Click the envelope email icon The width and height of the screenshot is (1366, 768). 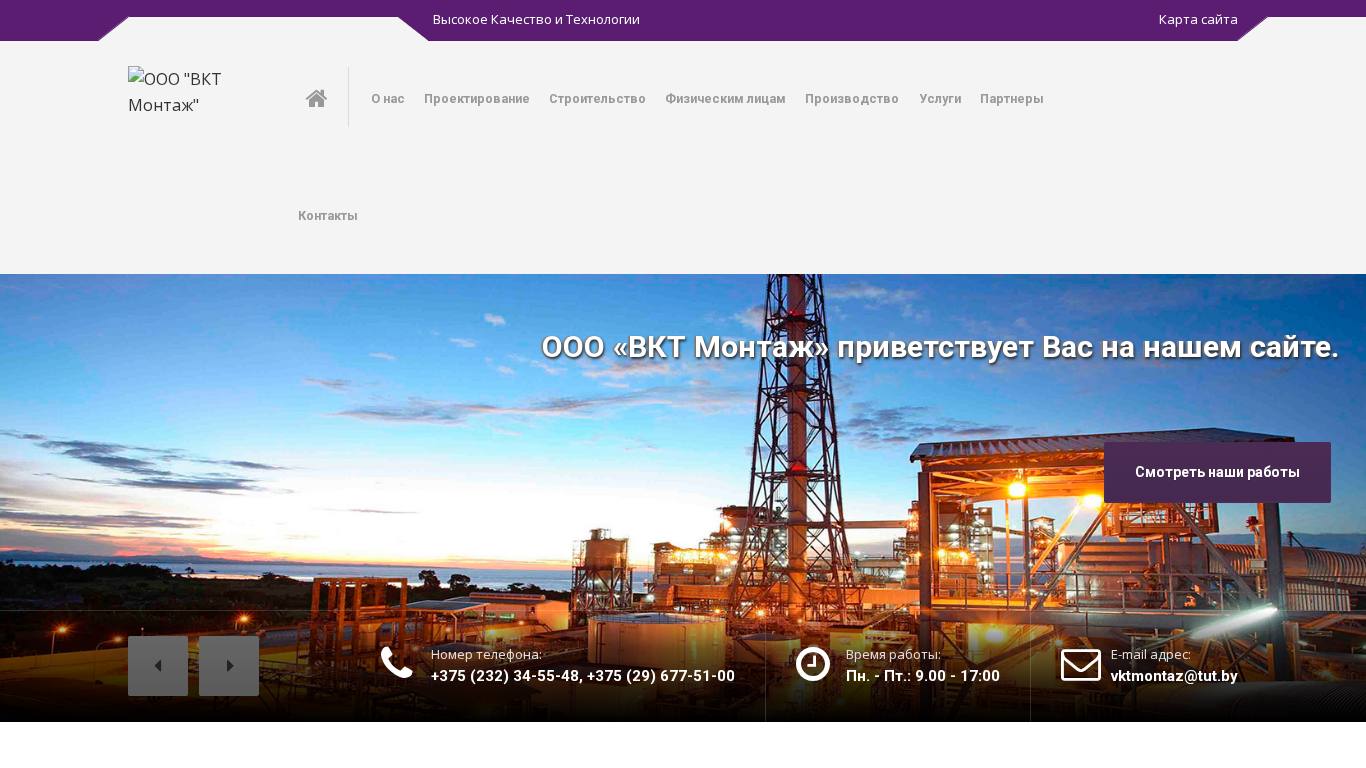[1080, 665]
